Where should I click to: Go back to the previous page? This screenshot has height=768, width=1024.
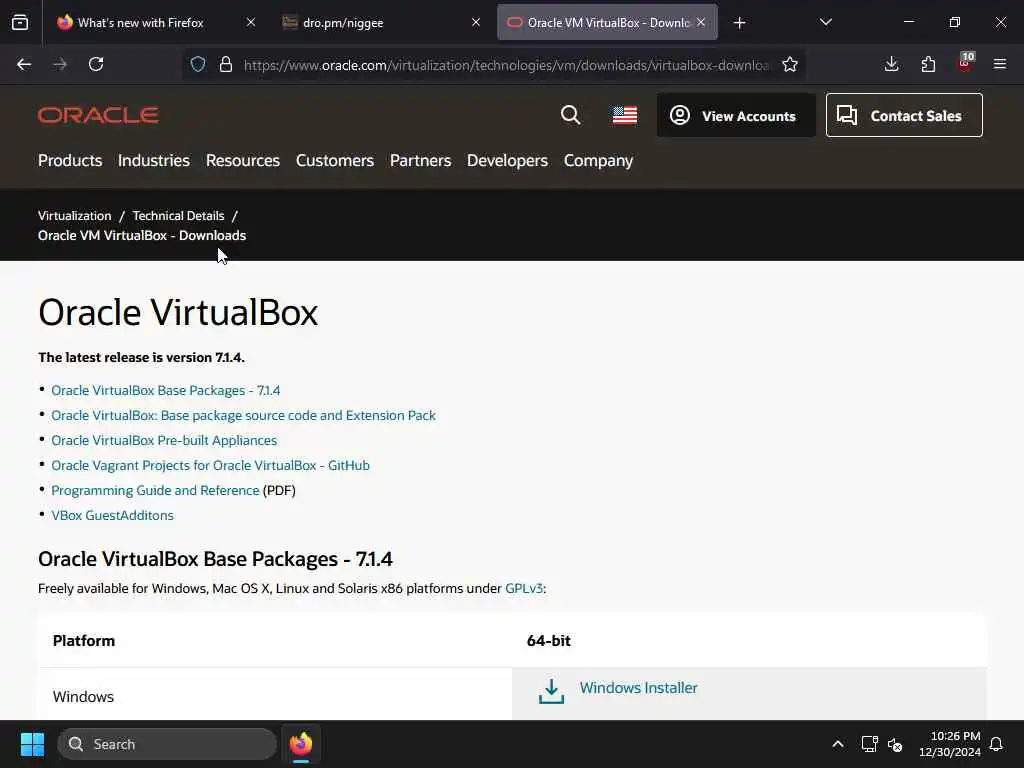pos(24,64)
